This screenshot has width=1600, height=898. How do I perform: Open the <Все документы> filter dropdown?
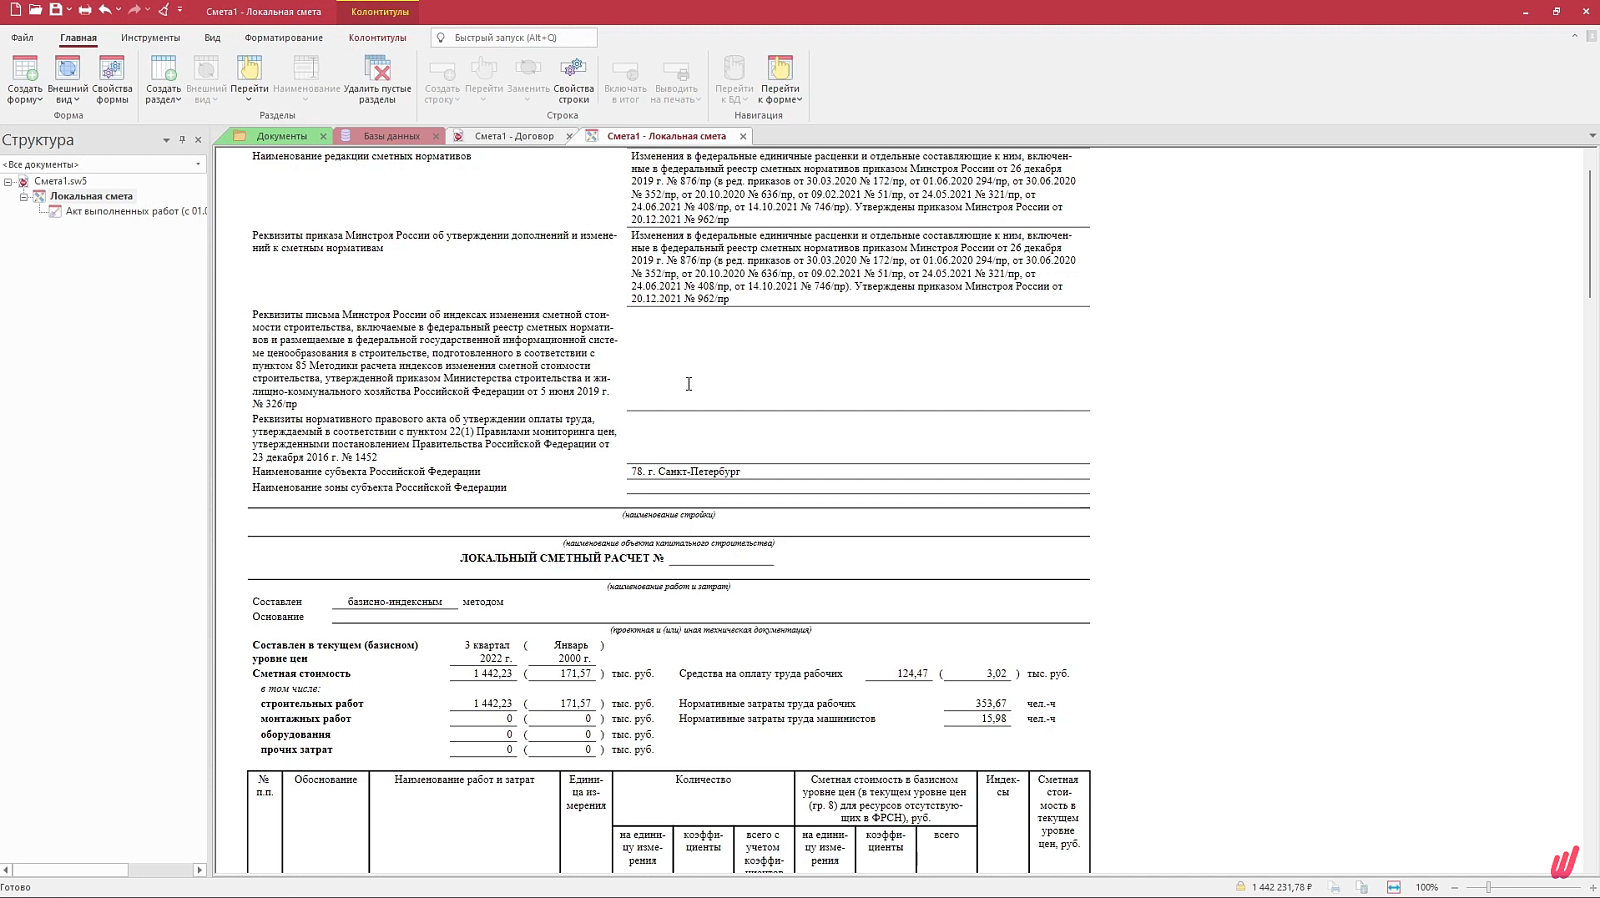[x=198, y=164]
